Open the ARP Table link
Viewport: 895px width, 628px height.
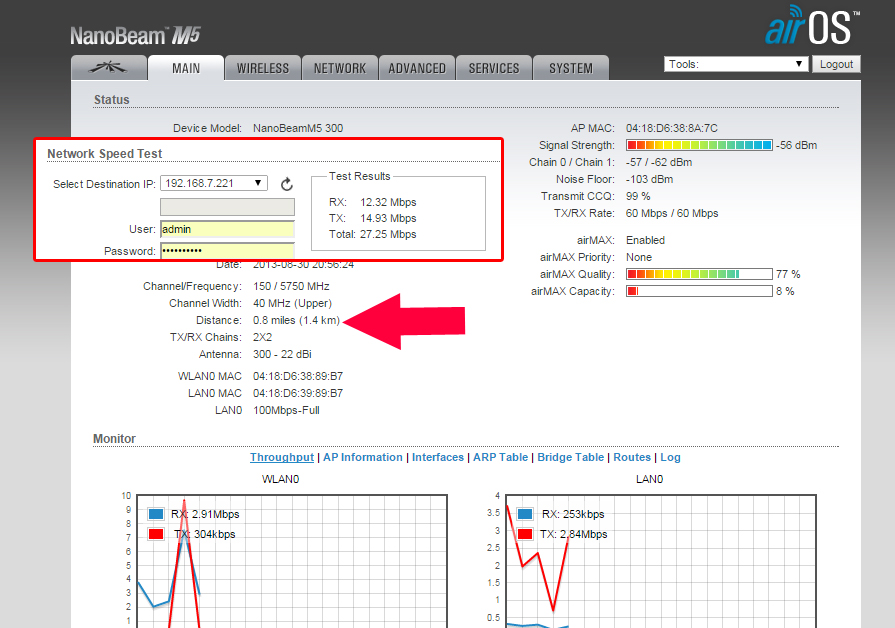(x=501, y=457)
